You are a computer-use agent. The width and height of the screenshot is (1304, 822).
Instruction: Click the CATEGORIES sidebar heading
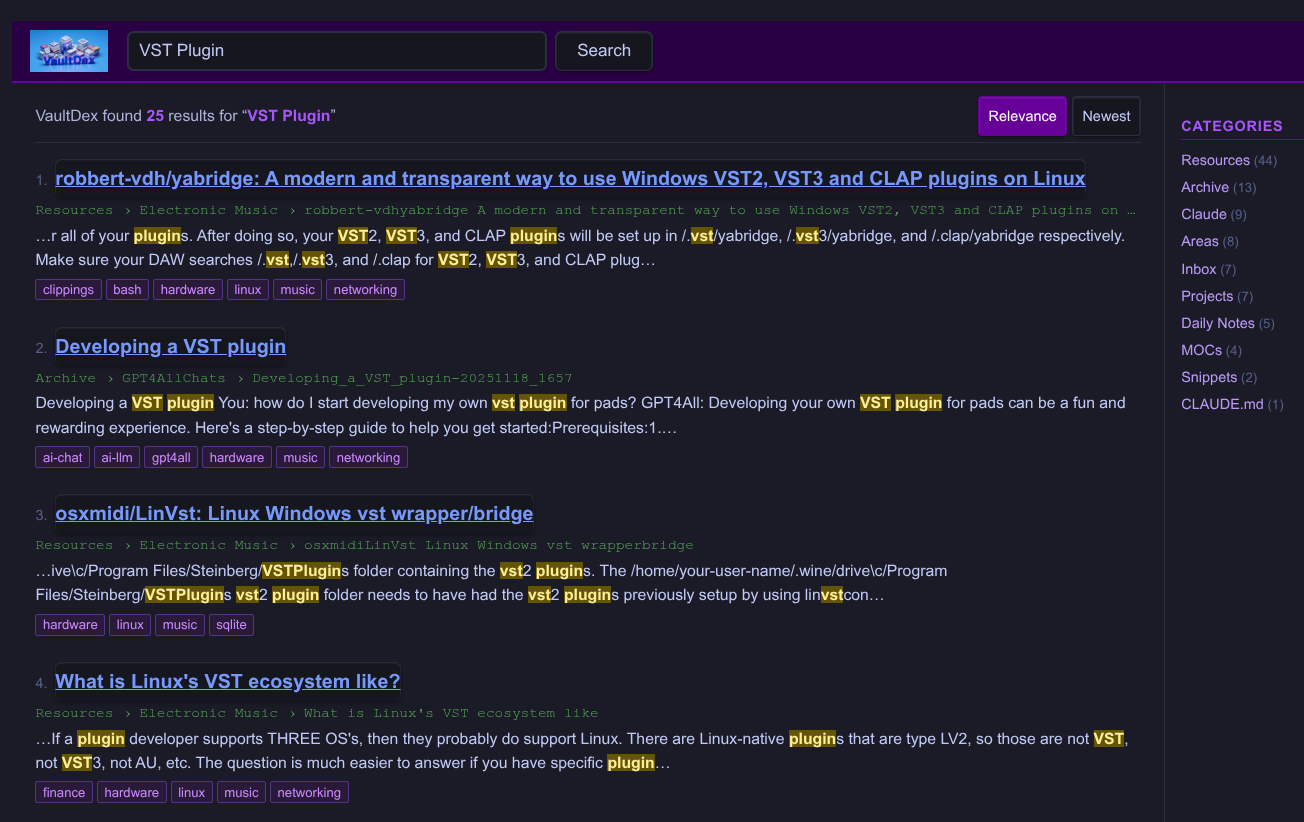[x=1232, y=126]
